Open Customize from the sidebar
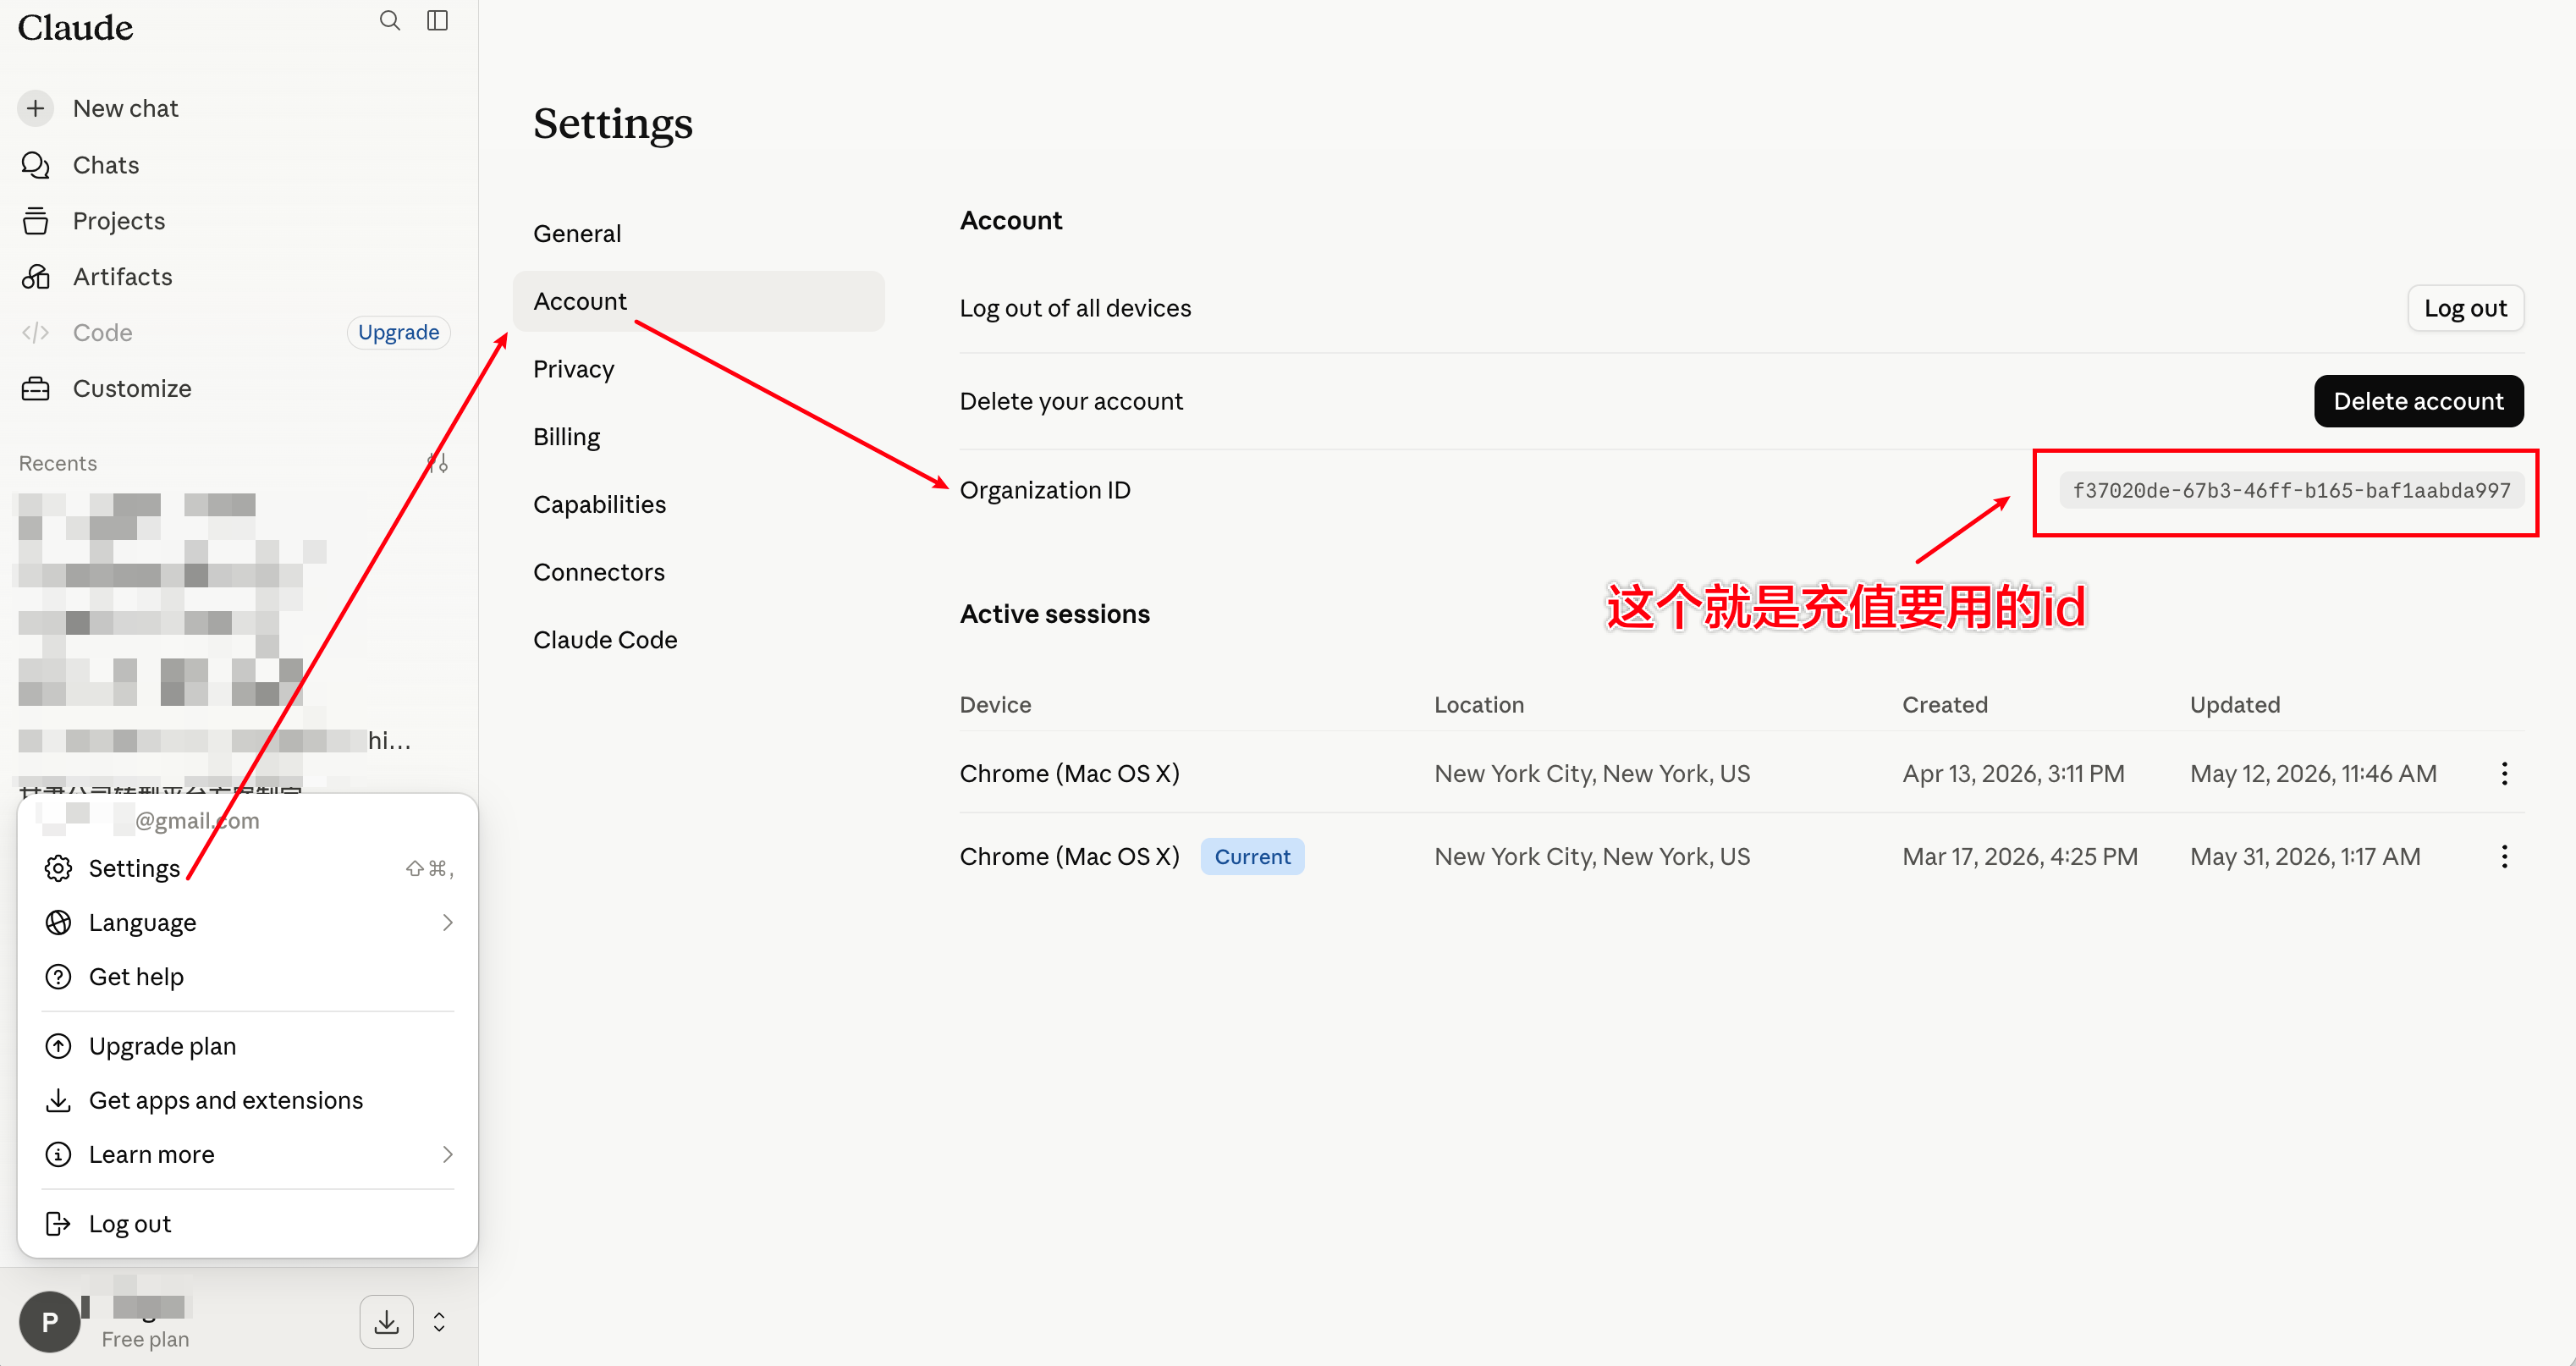2576x1366 pixels. click(x=132, y=389)
